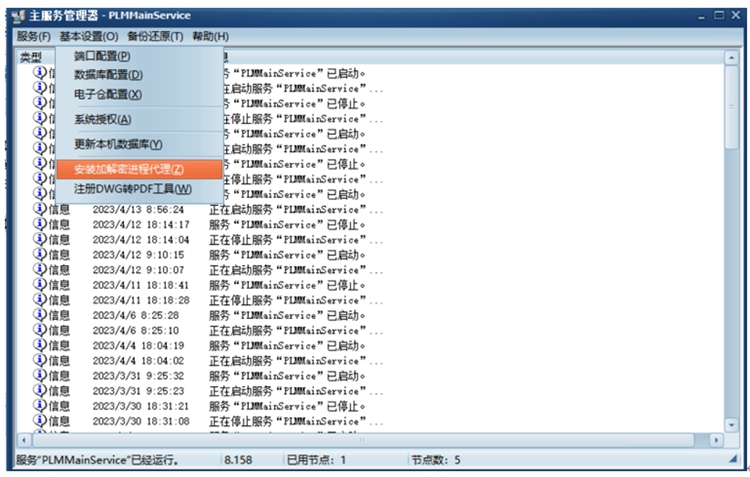Click the vertical scrollbar down arrow
Viewport: 750px width, 477px height.
pos(732,423)
